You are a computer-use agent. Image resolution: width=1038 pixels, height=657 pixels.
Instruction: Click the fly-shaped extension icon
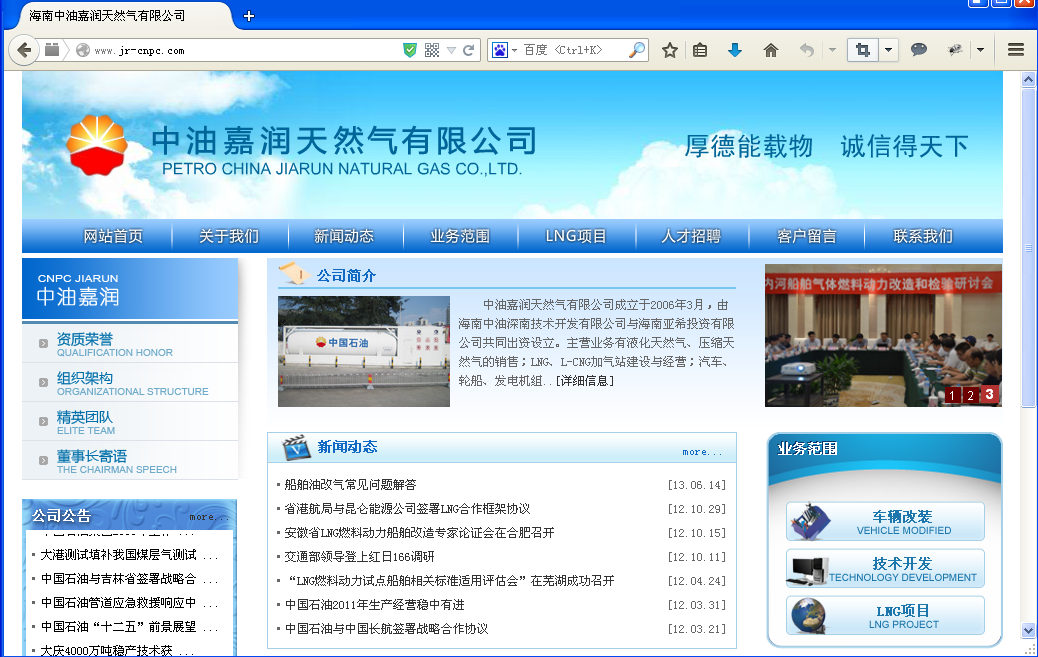[x=955, y=50]
